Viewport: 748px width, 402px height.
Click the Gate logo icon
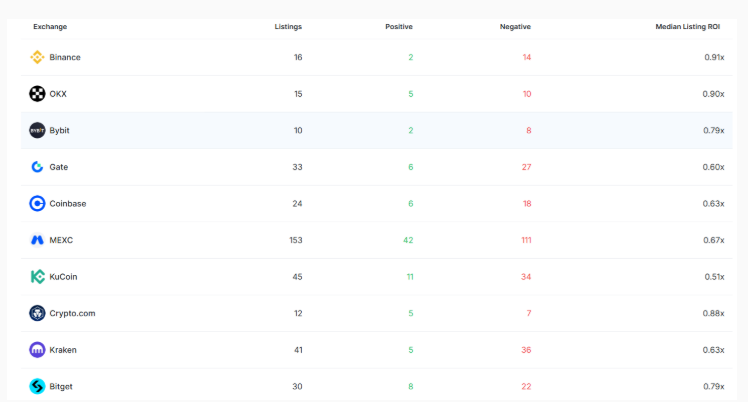coord(37,167)
